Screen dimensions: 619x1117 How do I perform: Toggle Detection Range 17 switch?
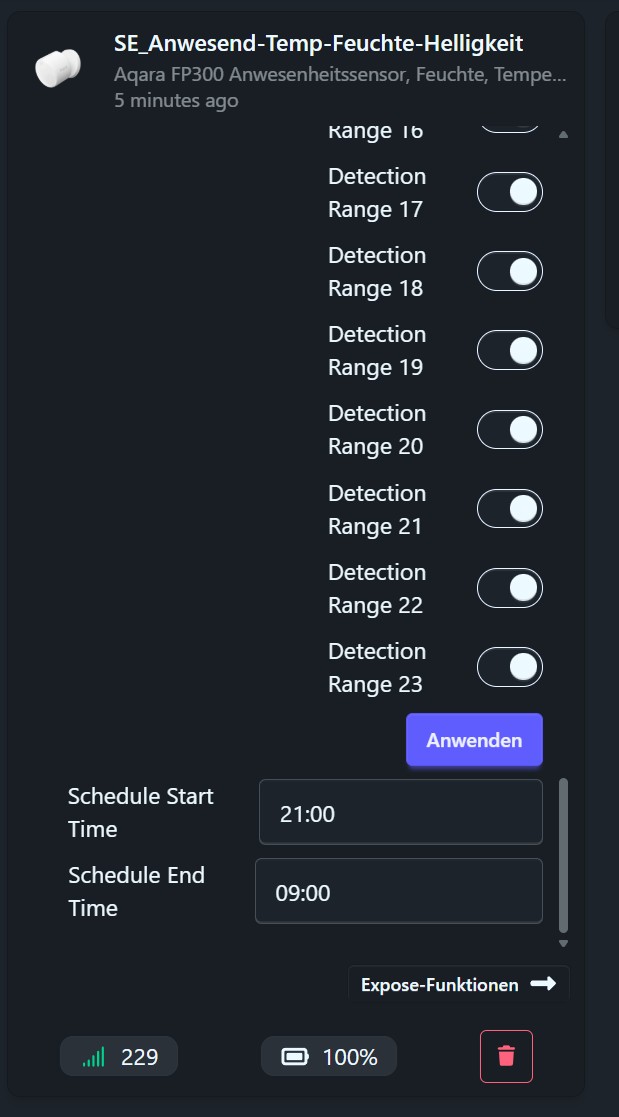[x=510, y=192]
